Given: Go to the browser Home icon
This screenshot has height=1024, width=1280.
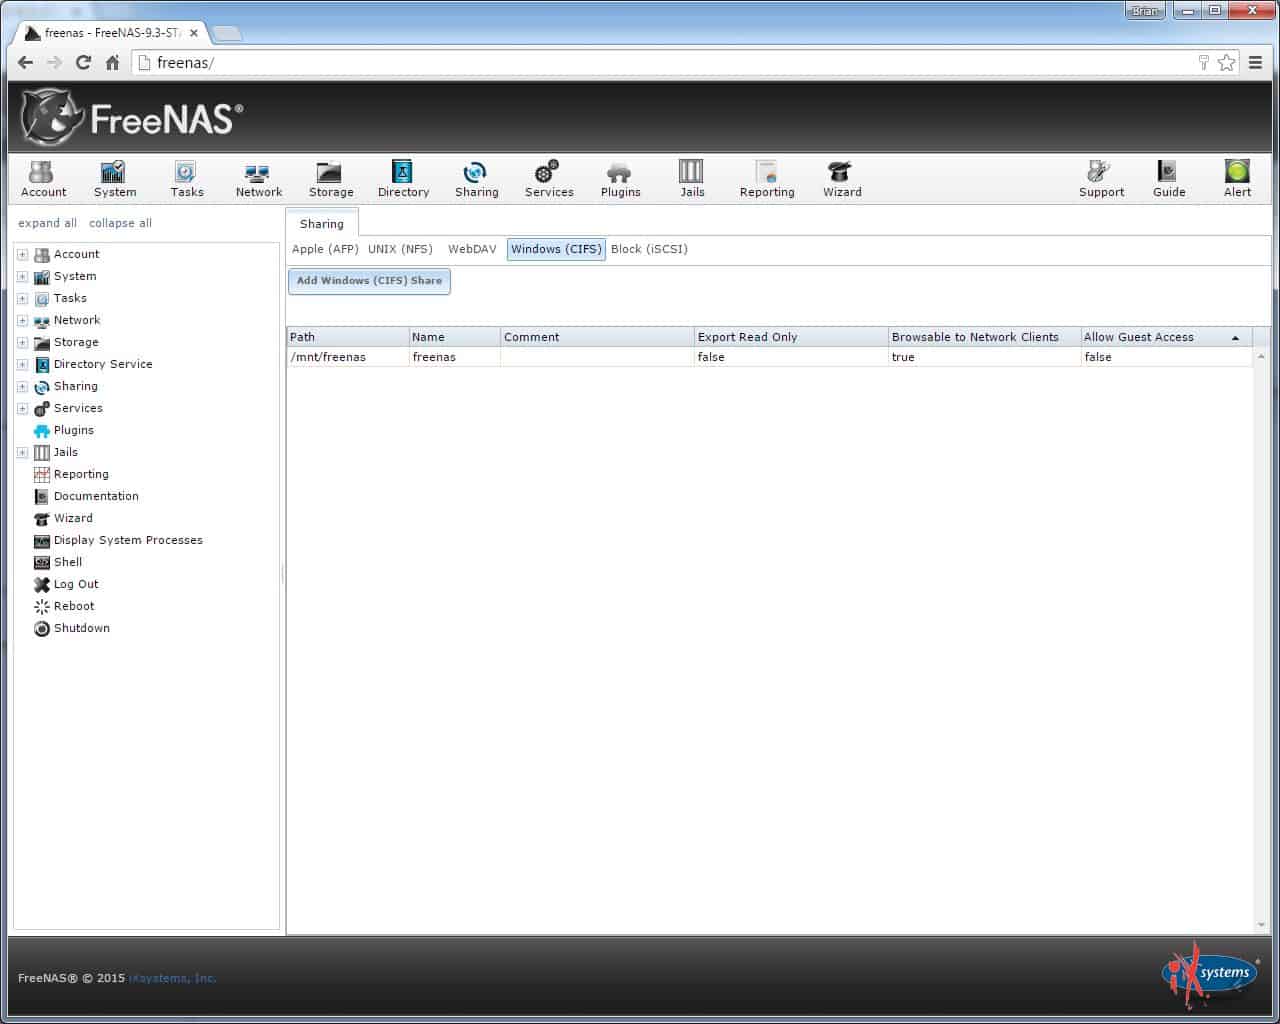Looking at the screenshot, I should [x=113, y=62].
